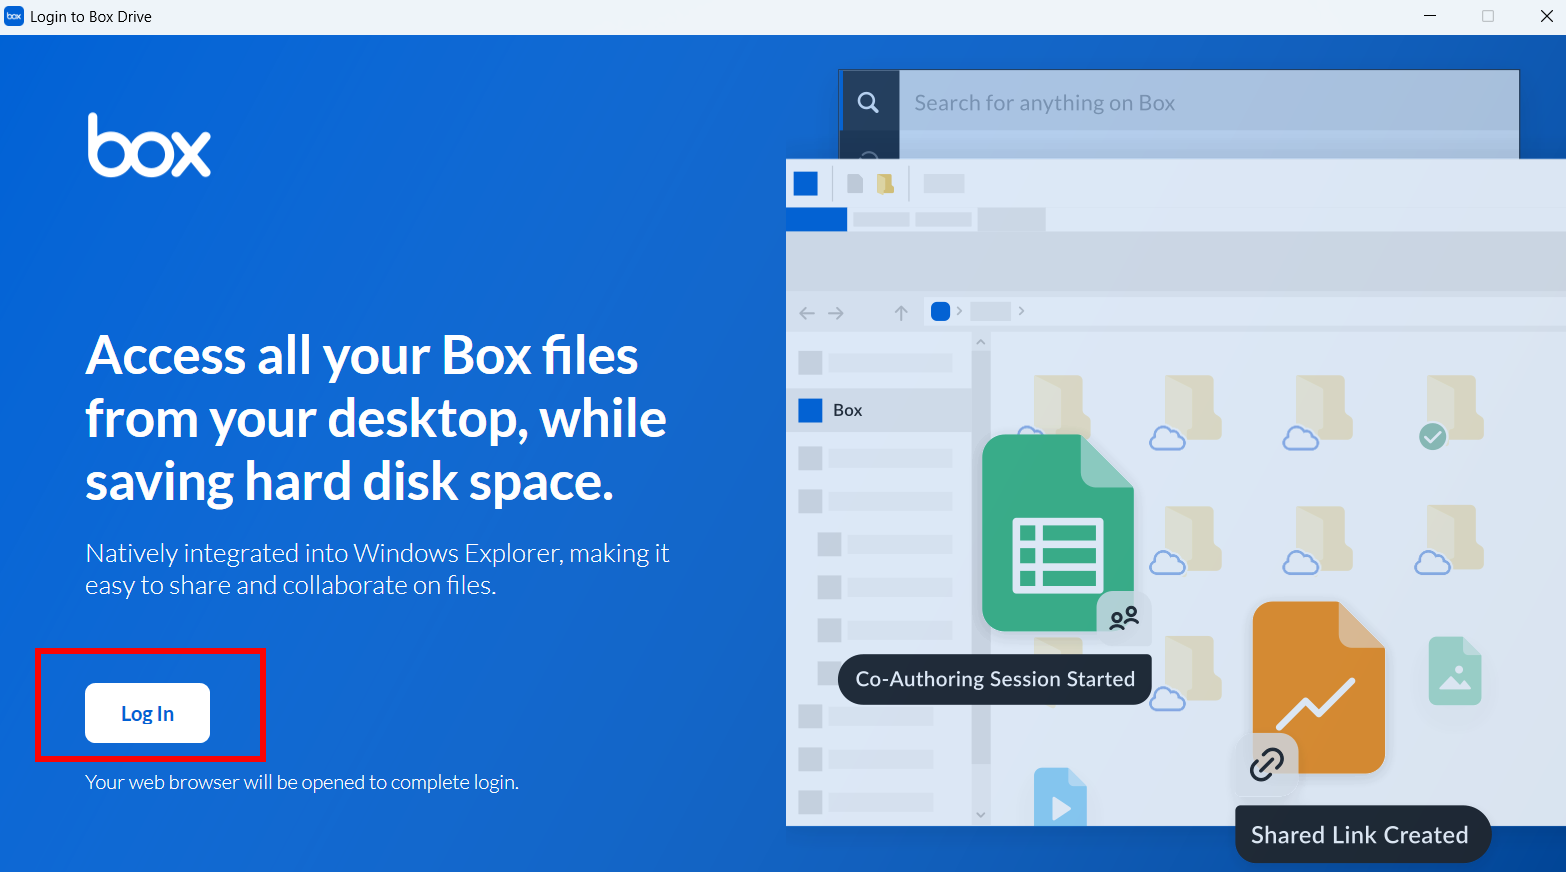Screen dimensions: 1566x872
Task: Click the blue video play file icon
Action: tap(1060, 800)
